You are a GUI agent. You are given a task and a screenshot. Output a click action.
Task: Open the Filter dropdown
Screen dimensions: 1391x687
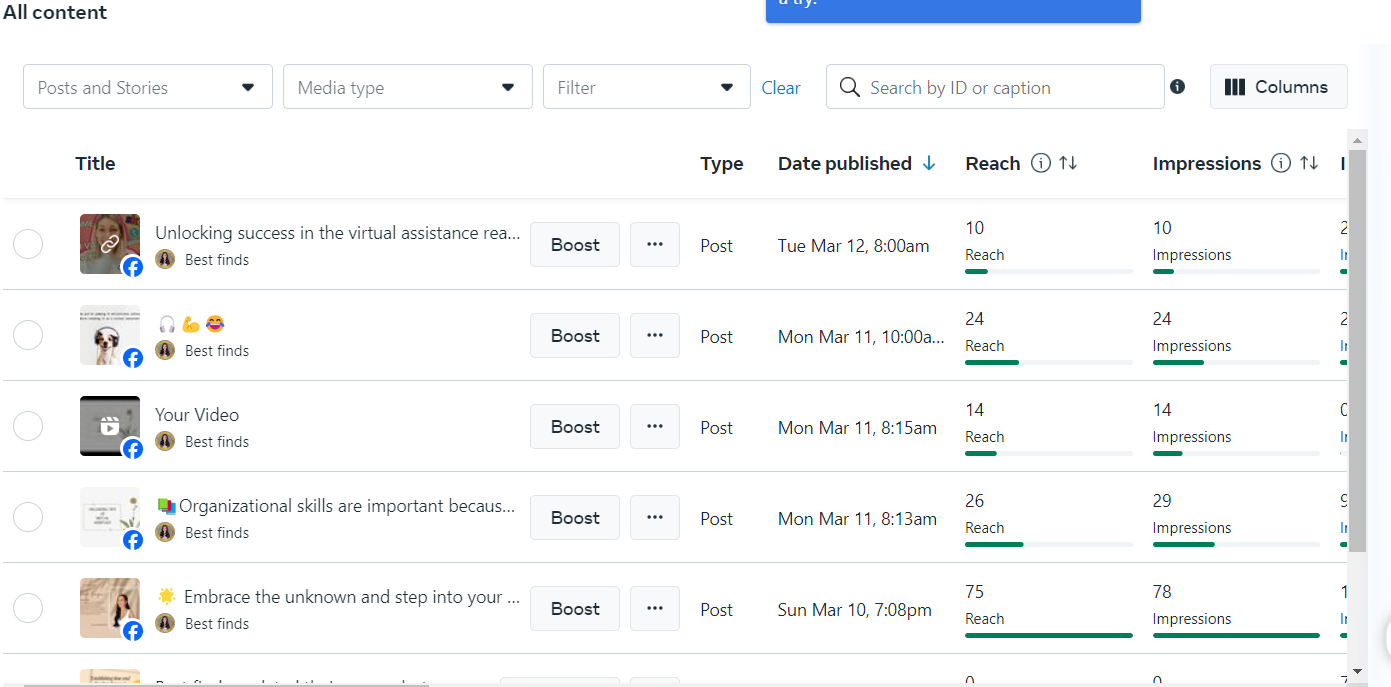point(647,87)
